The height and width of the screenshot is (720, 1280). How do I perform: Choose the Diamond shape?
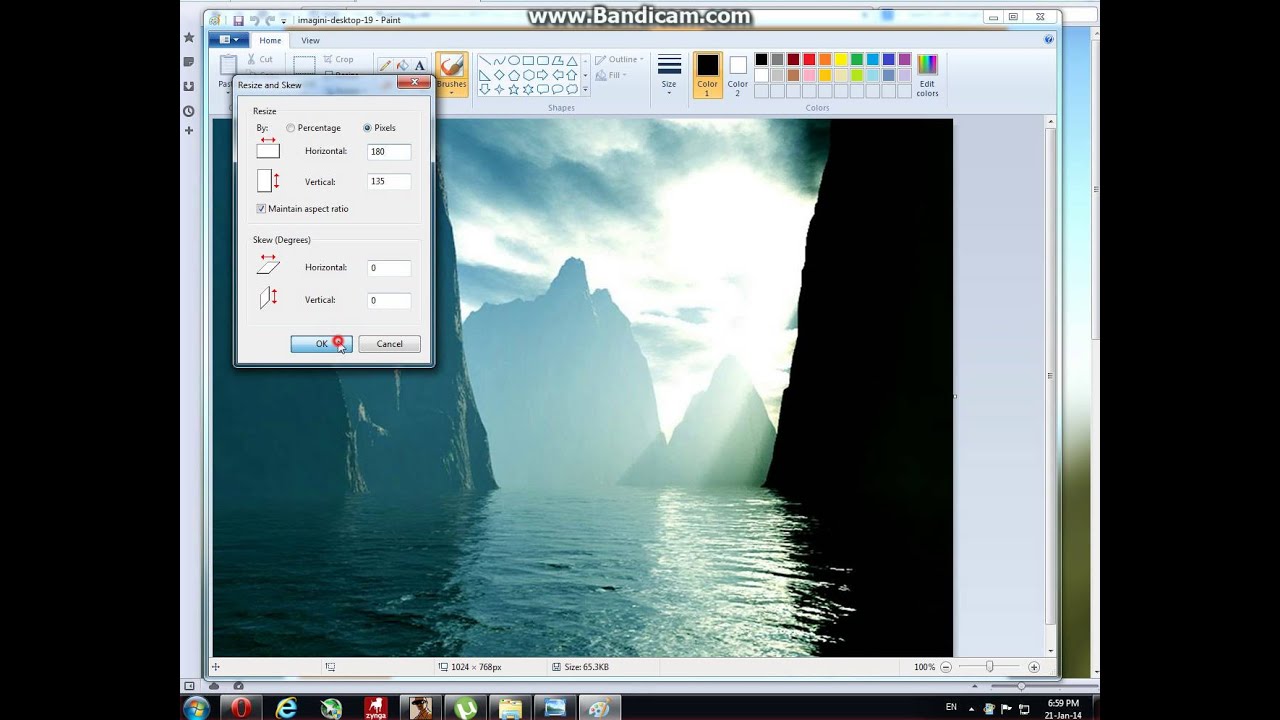click(x=499, y=75)
